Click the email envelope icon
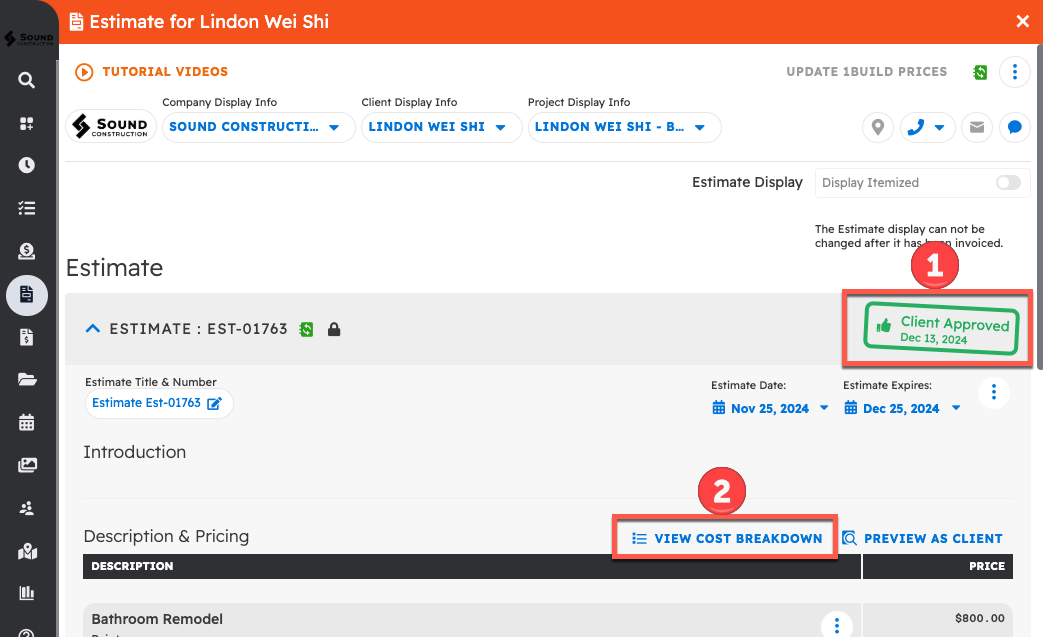 point(976,127)
